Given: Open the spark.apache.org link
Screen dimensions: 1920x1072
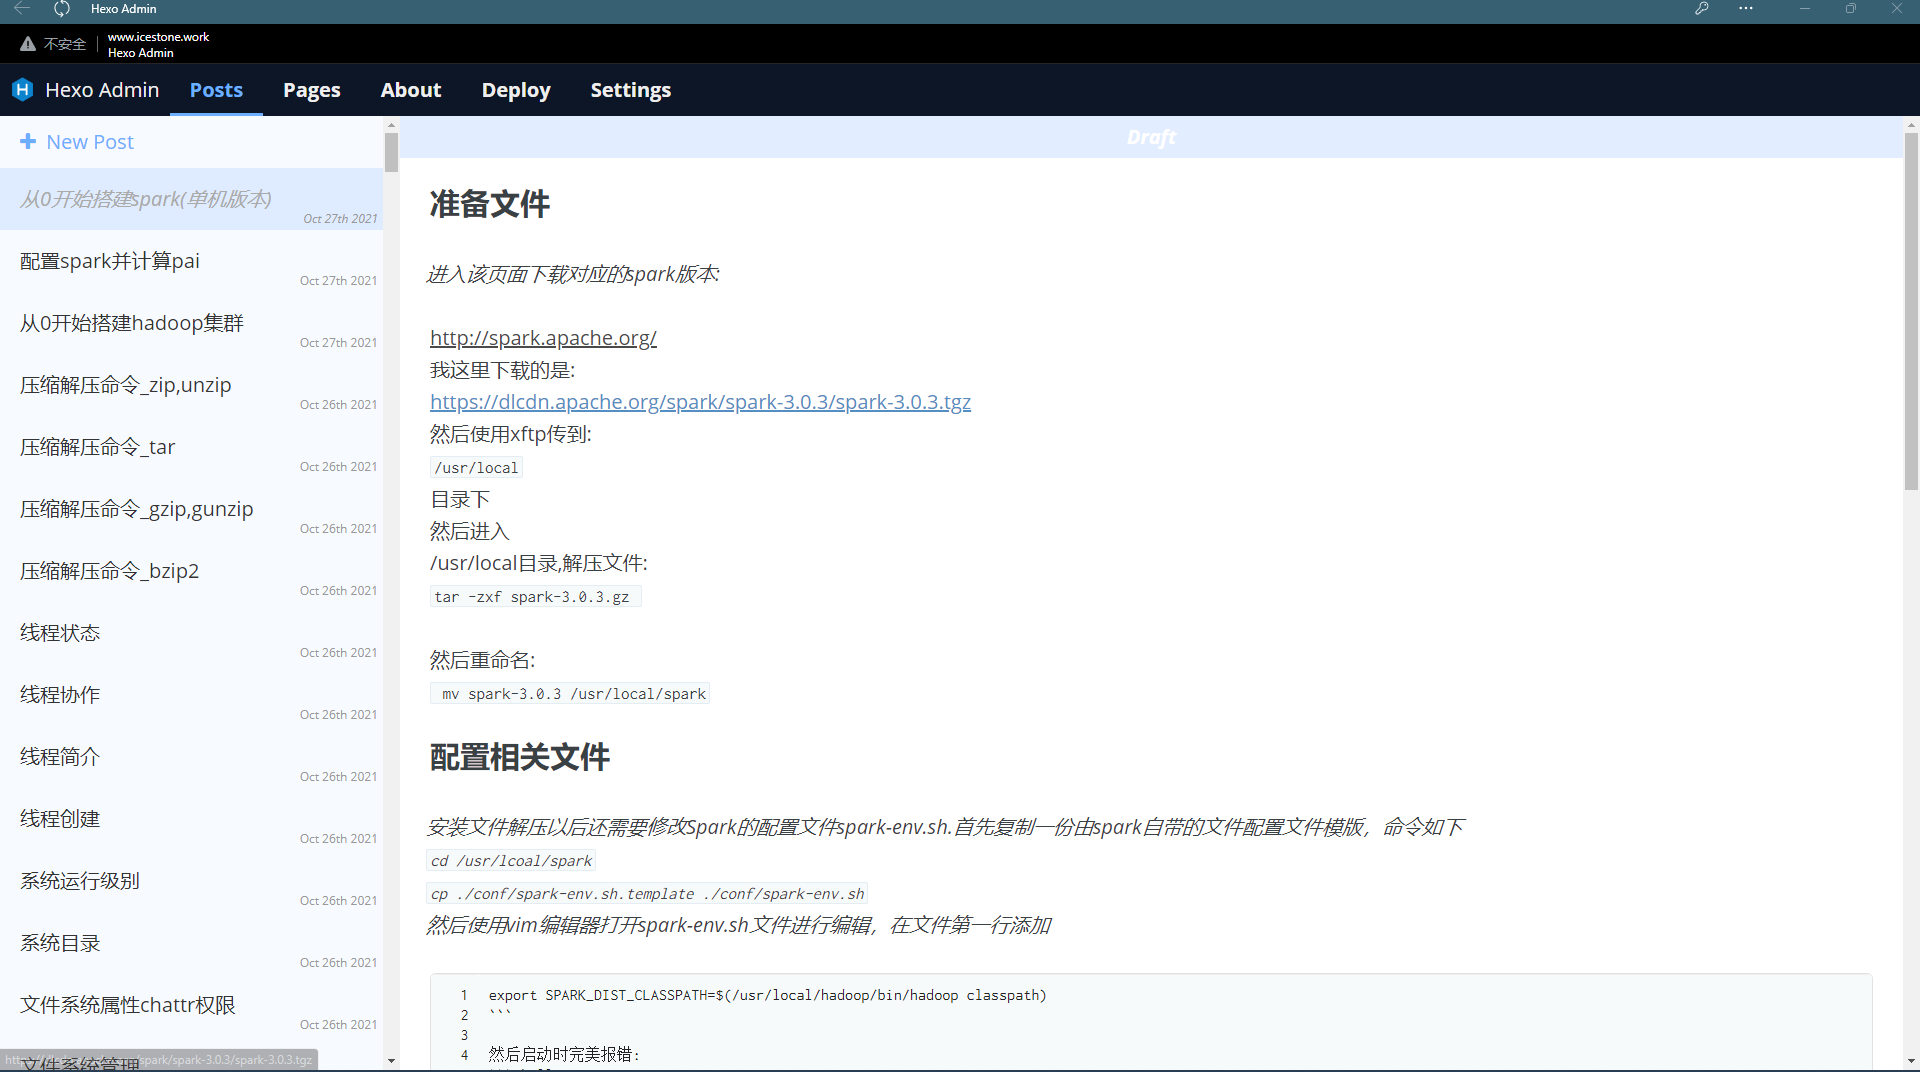Looking at the screenshot, I should [x=543, y=338].
